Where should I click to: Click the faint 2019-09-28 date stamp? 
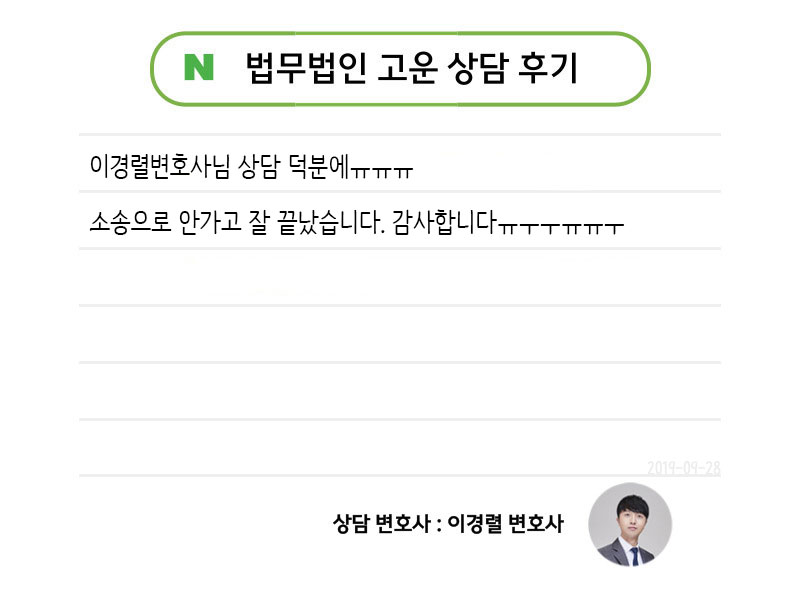coord(684,467)
